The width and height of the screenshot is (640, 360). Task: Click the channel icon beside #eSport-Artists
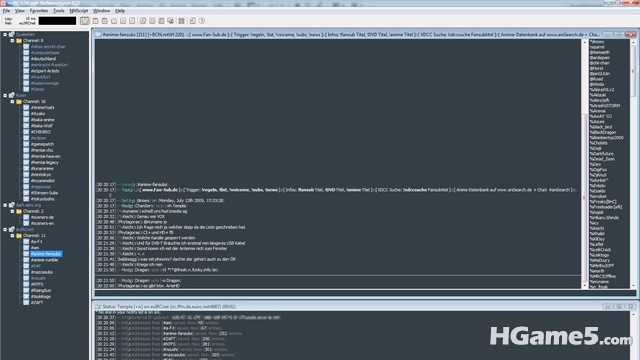26,71
